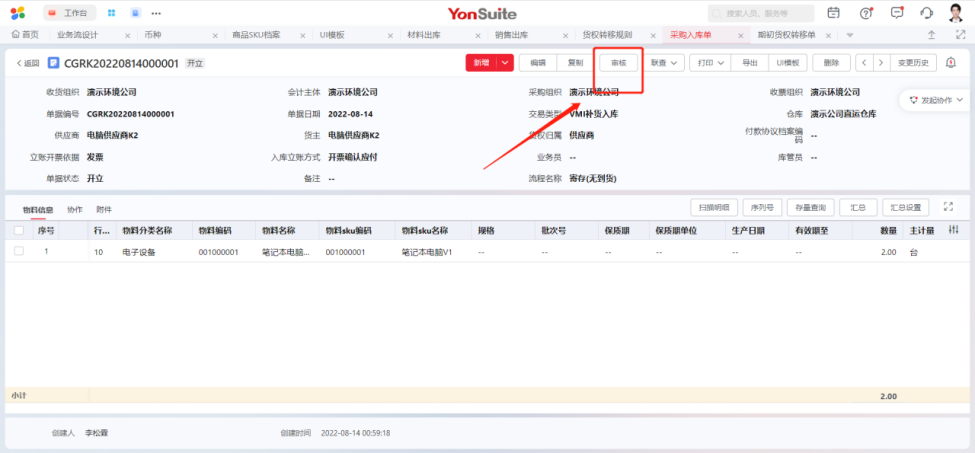
Task: Open the calendar icon in top bar
Action: click(834, 13)
